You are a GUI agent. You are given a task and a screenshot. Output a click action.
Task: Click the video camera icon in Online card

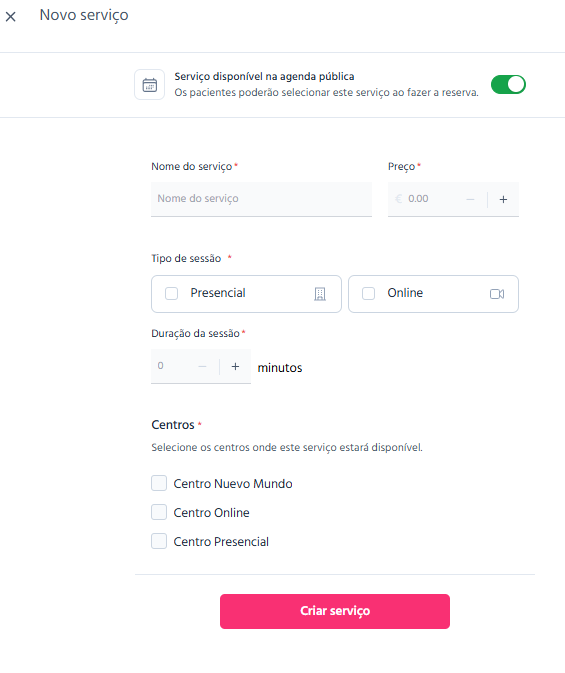(x=497, y=294)
